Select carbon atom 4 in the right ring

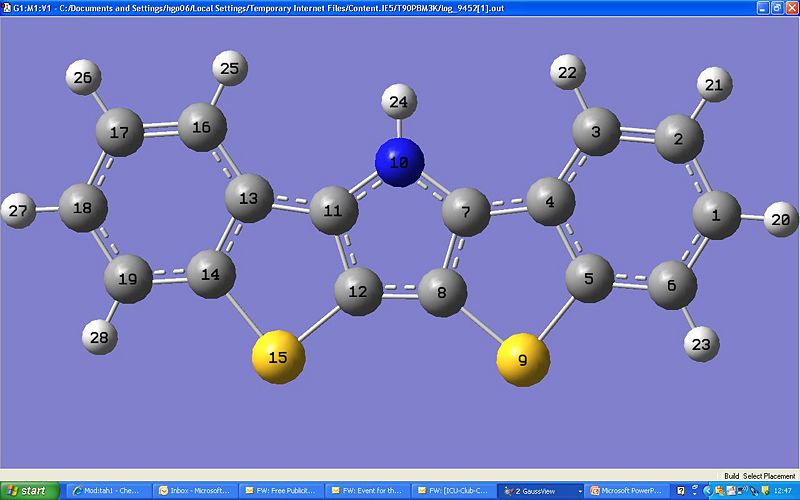[x=549, y=203]
